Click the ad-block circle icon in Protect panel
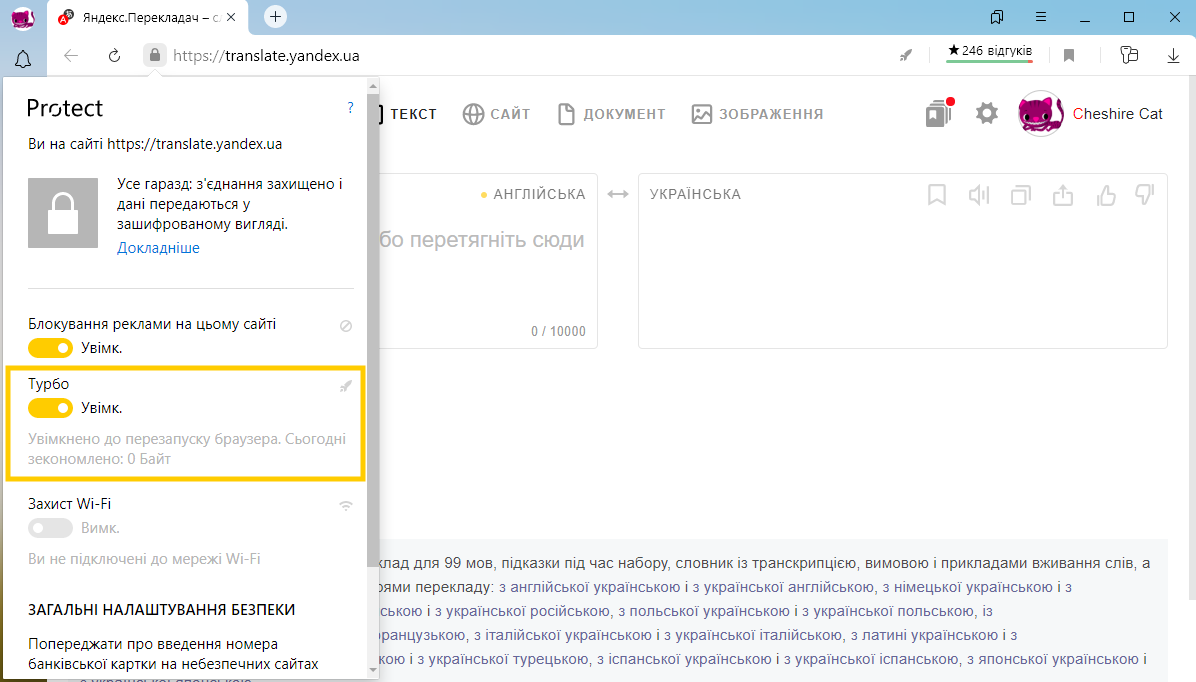 (x=346, y=326)
